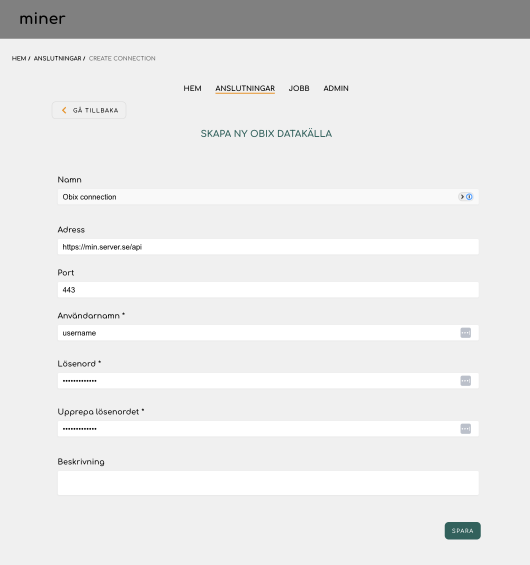The height and width of the screenshot is (565, 530).
Task: Click the Adress input field
Action: [268, 247]
